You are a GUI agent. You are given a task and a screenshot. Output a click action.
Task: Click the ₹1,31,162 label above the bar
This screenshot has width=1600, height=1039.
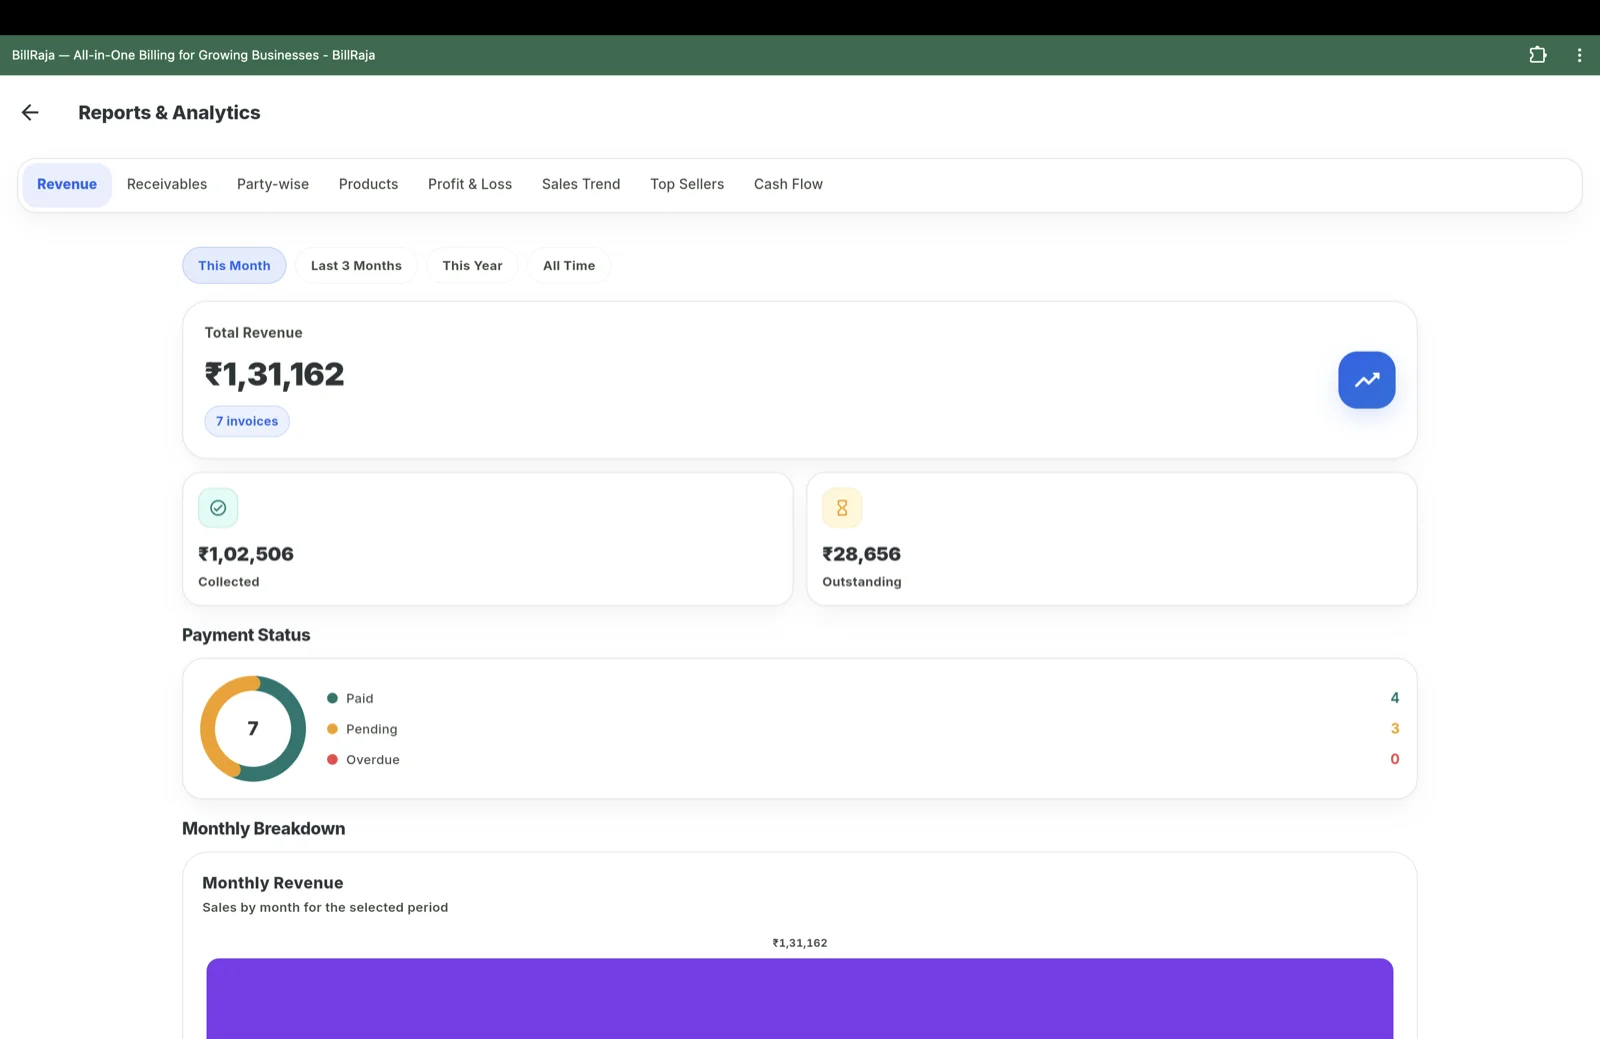coord(800,943)
